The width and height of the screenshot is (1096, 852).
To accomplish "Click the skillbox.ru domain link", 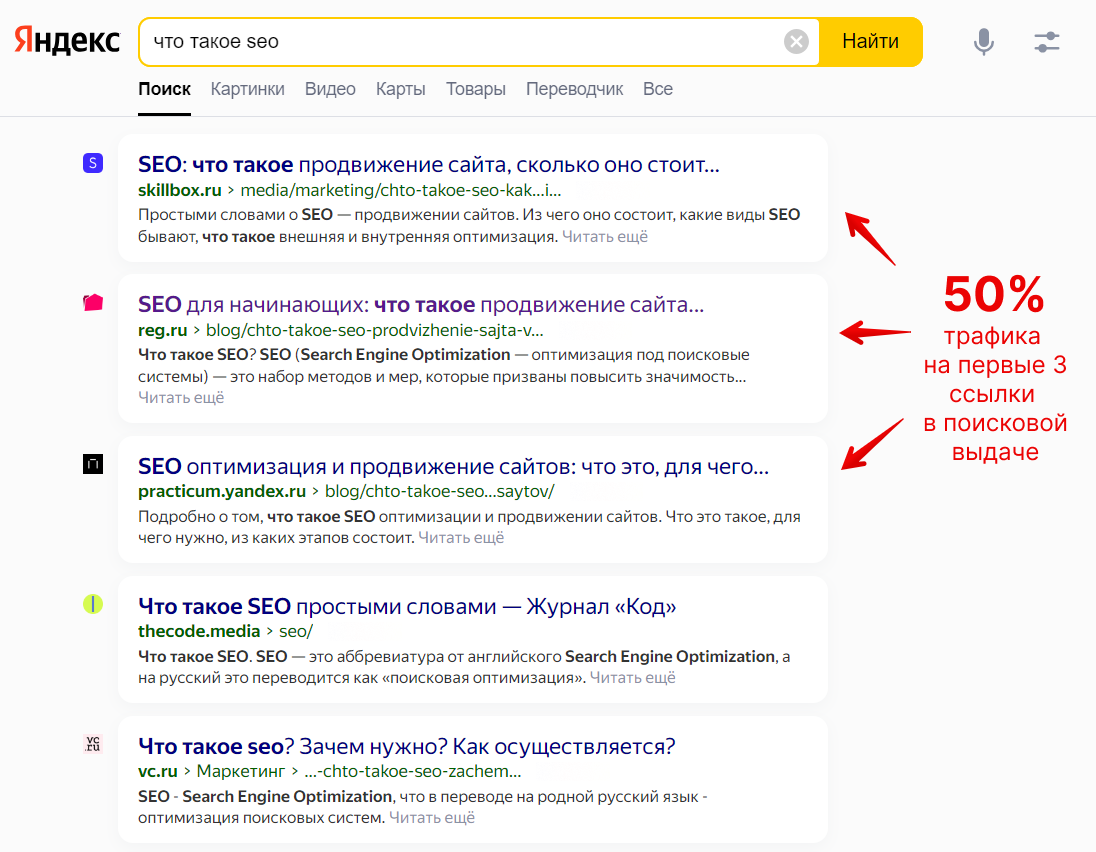I will 180,190.
